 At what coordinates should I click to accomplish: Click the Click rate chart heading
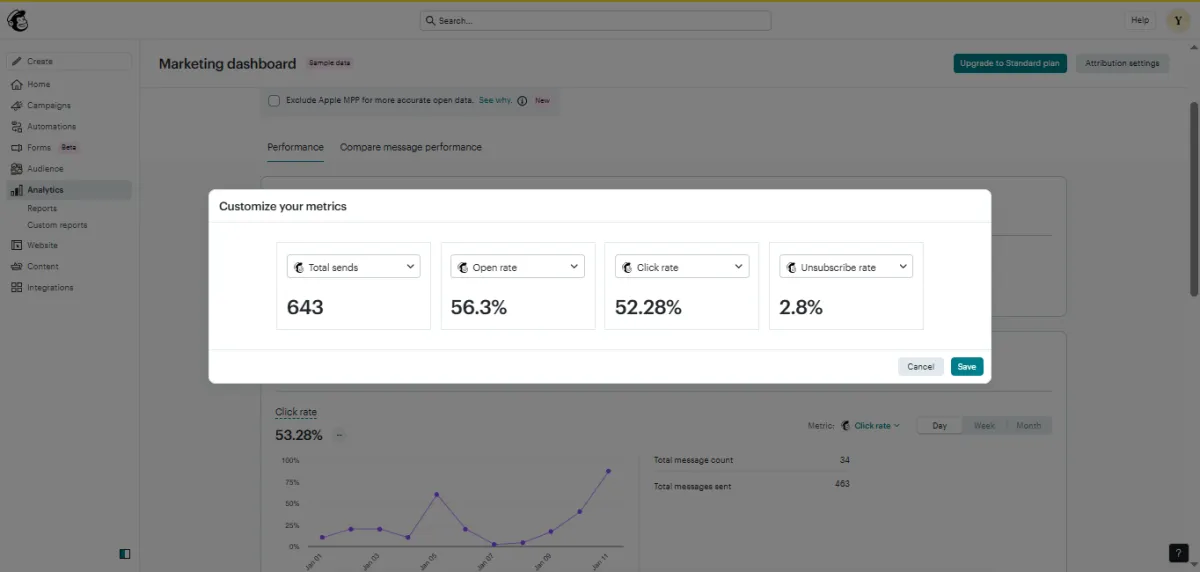(x=296, y=412)
